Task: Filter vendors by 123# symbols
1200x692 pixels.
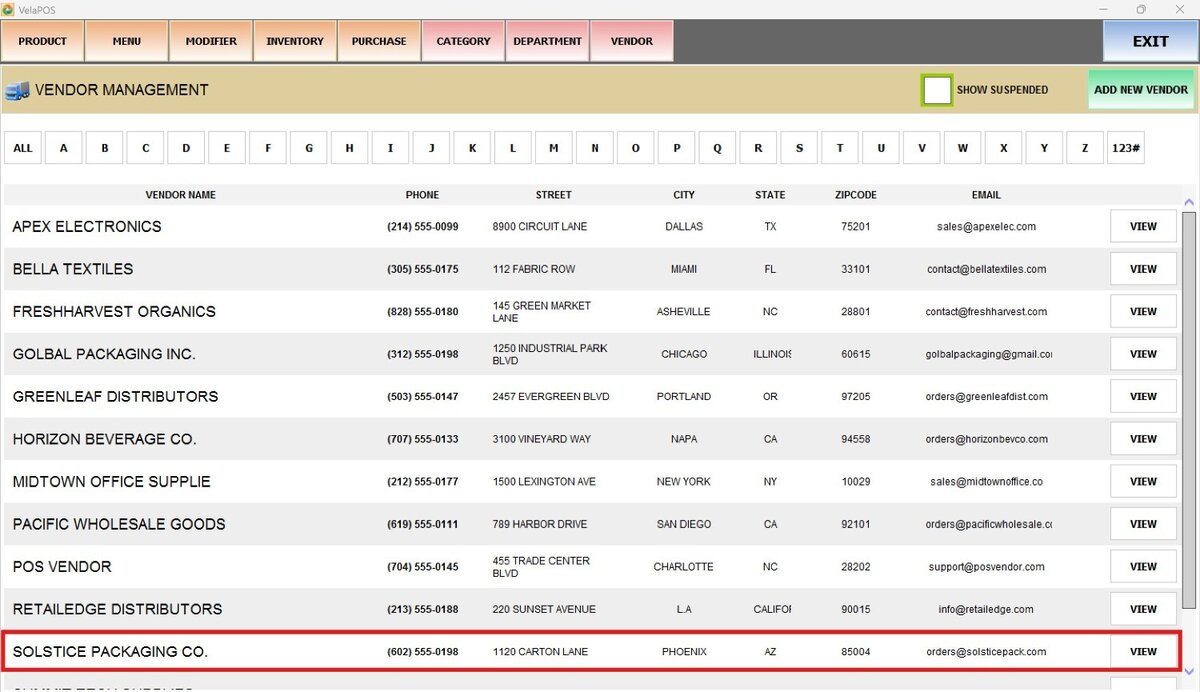Action: tap(1126, 148)
